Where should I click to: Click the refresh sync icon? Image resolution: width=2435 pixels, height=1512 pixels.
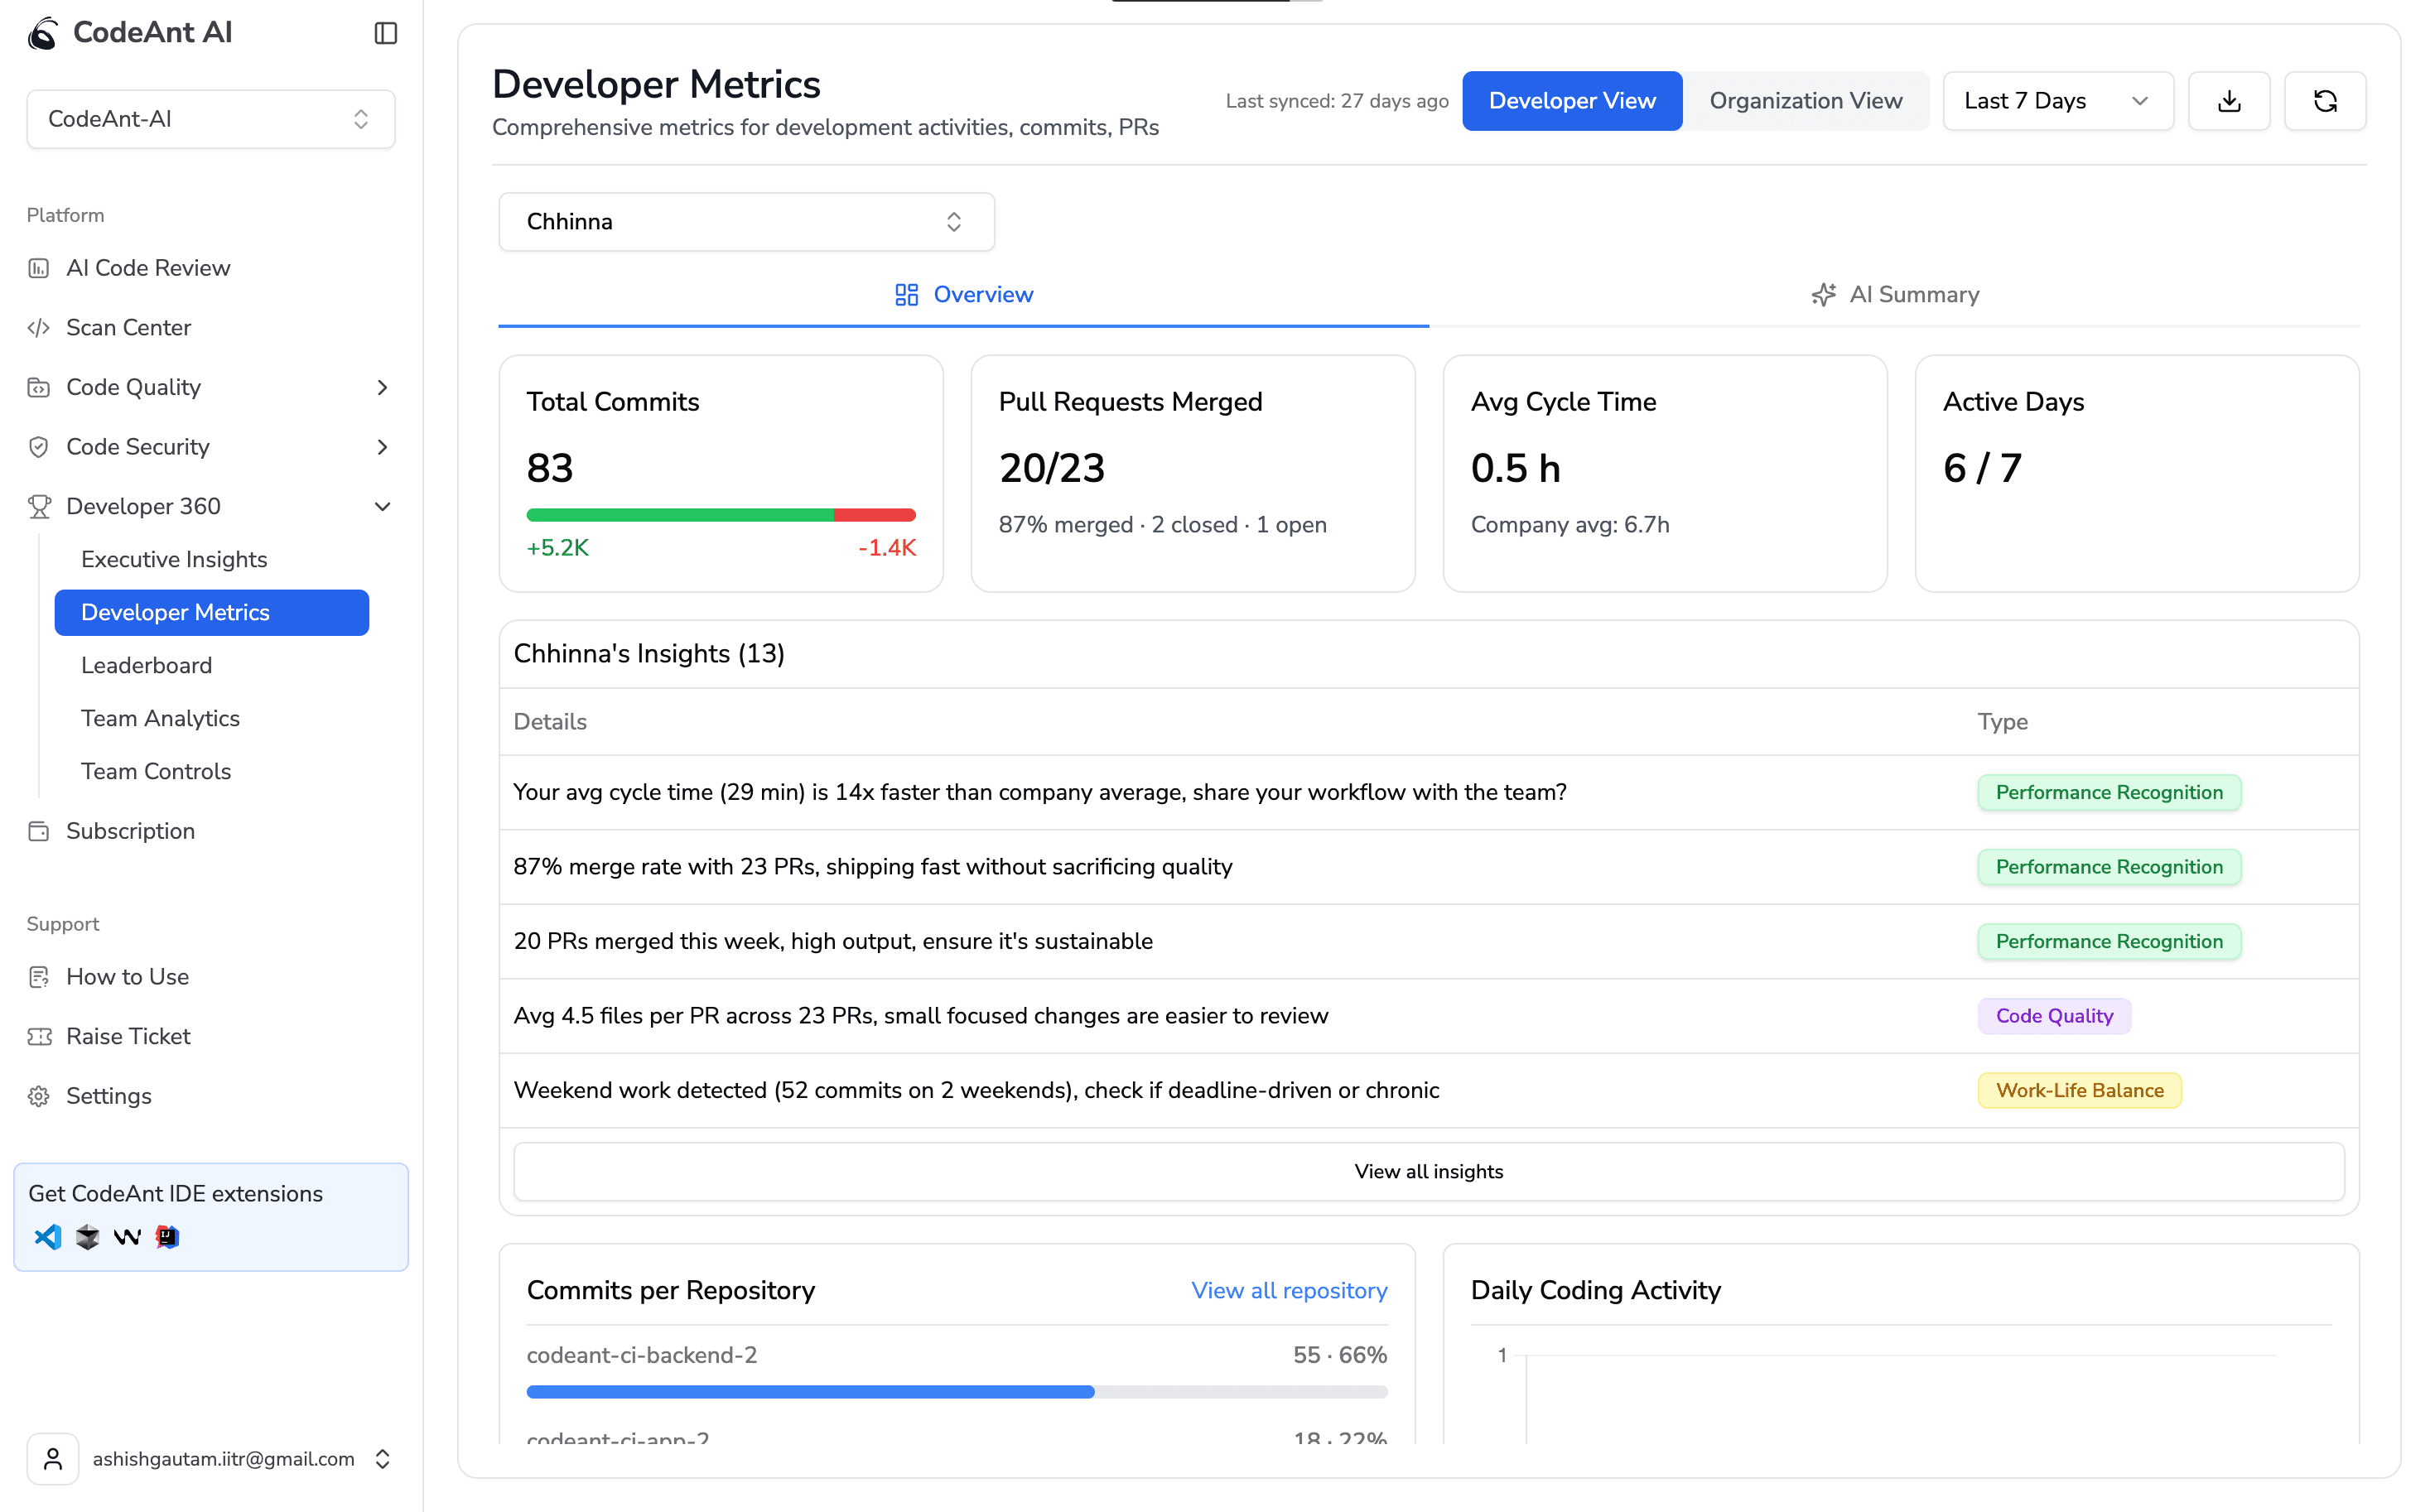pyautogui.click(x=2324, y=101)
